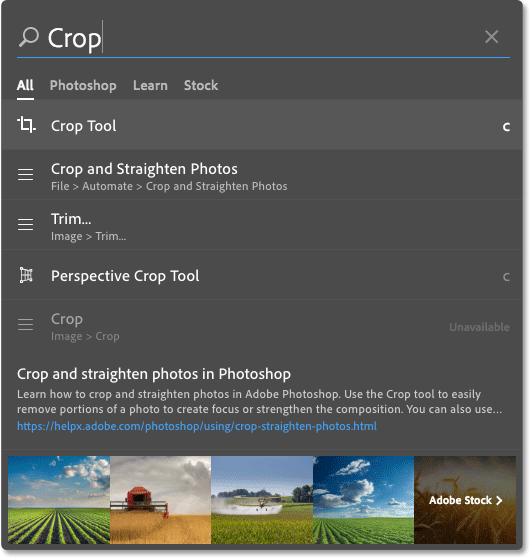Click the Image > Crop path text
Image resolution: width=531 pixels, height=559 pixels.
pyautogui.click(x=85, y=337)
